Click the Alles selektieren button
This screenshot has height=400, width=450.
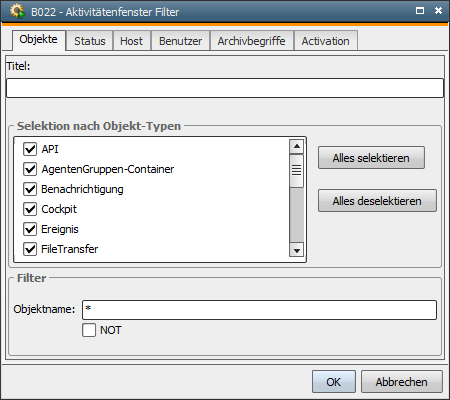pyautogui.click(x=371, y=158)
